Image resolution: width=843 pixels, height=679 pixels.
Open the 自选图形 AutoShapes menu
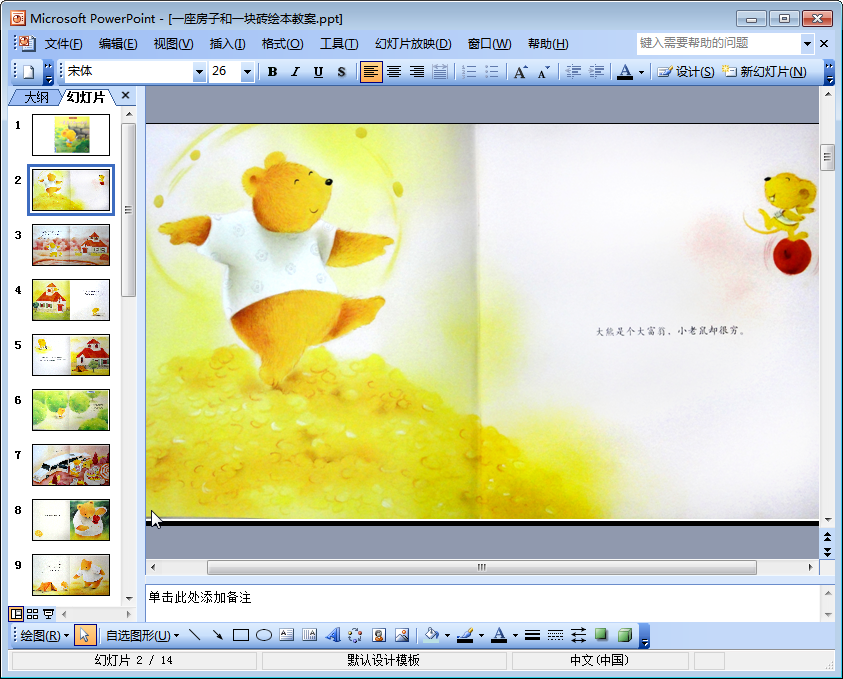(x=142, y=635)
